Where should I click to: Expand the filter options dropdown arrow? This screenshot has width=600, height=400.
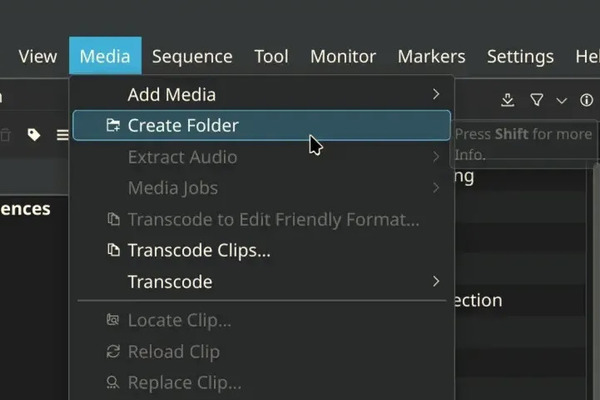pyautogui.click(x=561, y=100)
